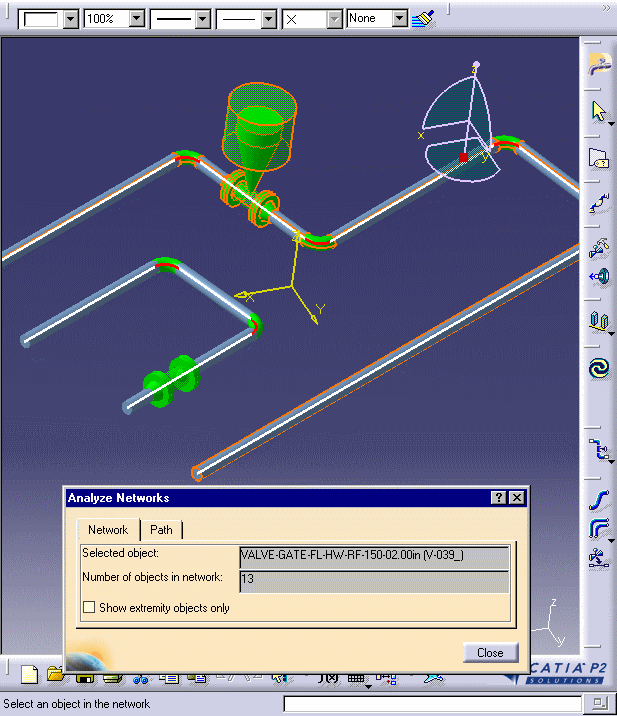Click the New document icon
The width and height of the screenshot is (617, 716).
click(x=30, y=675)
